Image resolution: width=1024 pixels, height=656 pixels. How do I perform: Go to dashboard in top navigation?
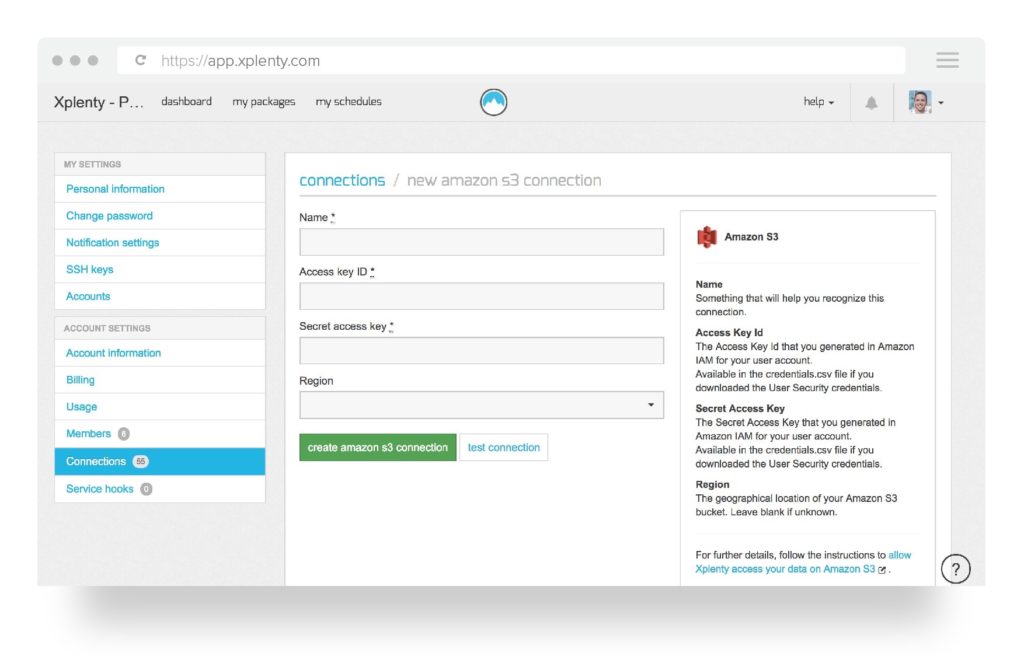point(186,101)
